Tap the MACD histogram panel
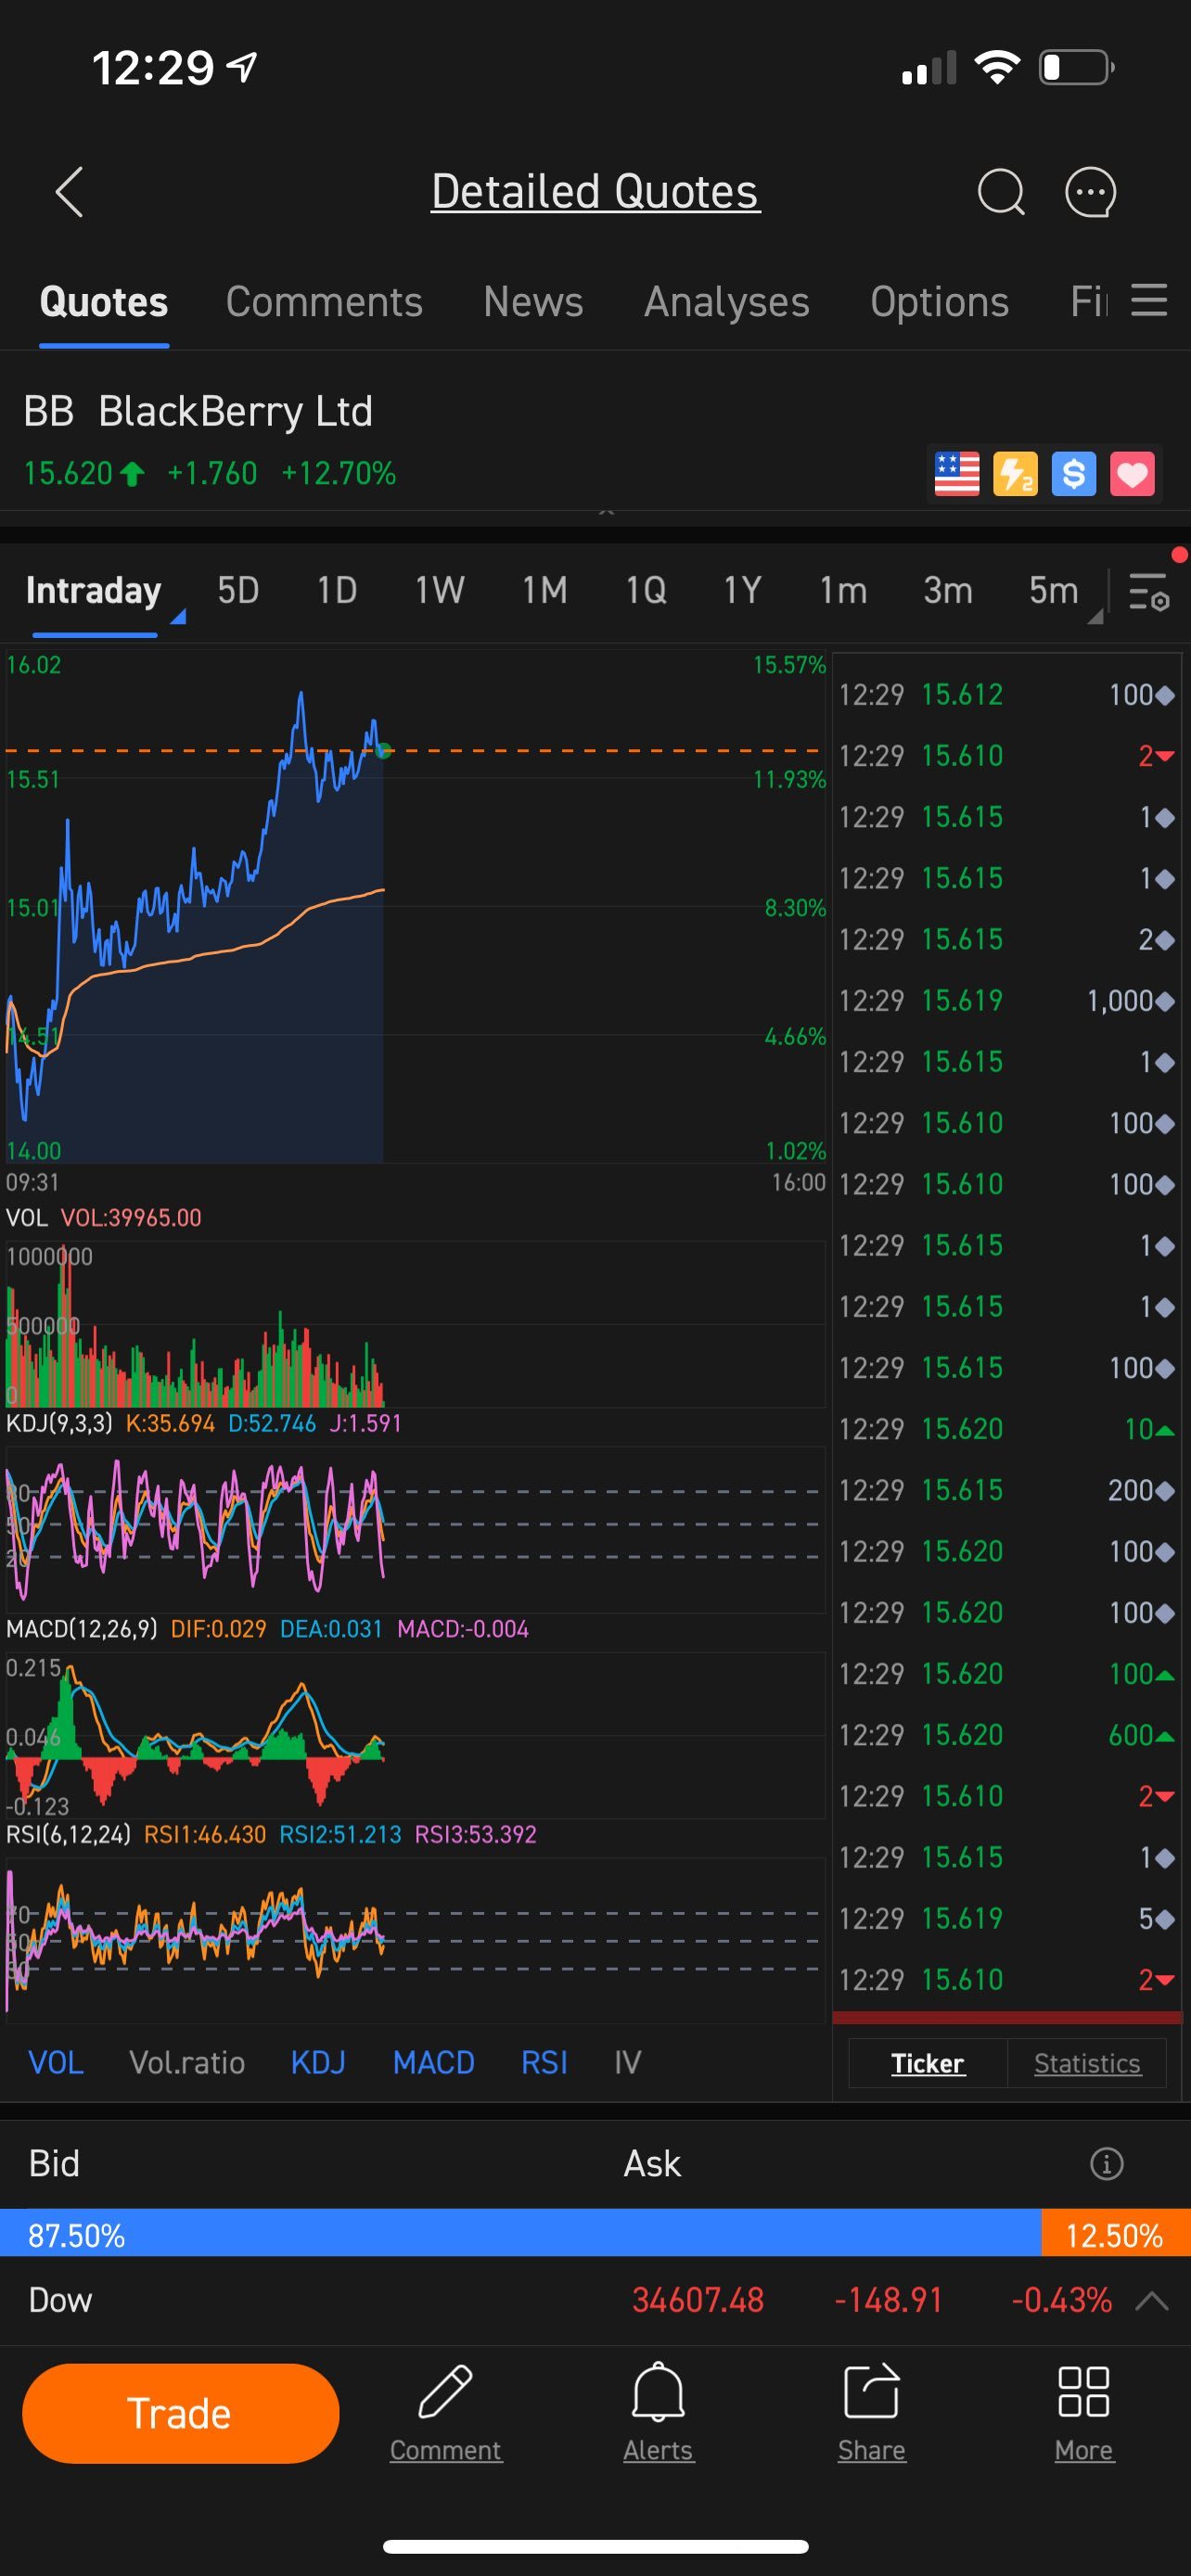 pos(415,1734)
